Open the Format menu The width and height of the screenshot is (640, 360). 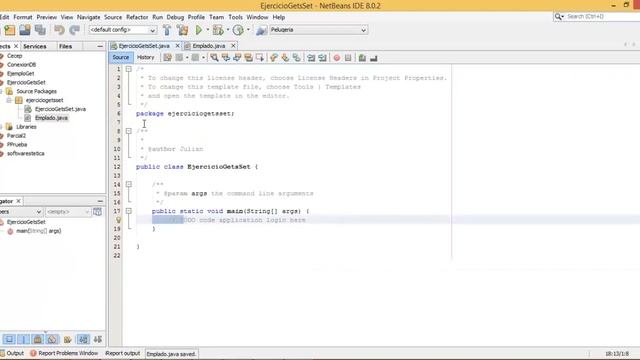(x=23, y=17)
